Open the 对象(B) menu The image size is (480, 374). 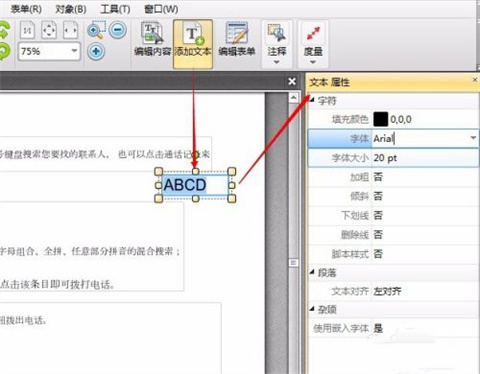pyautogui.click(x=71, y=9)
